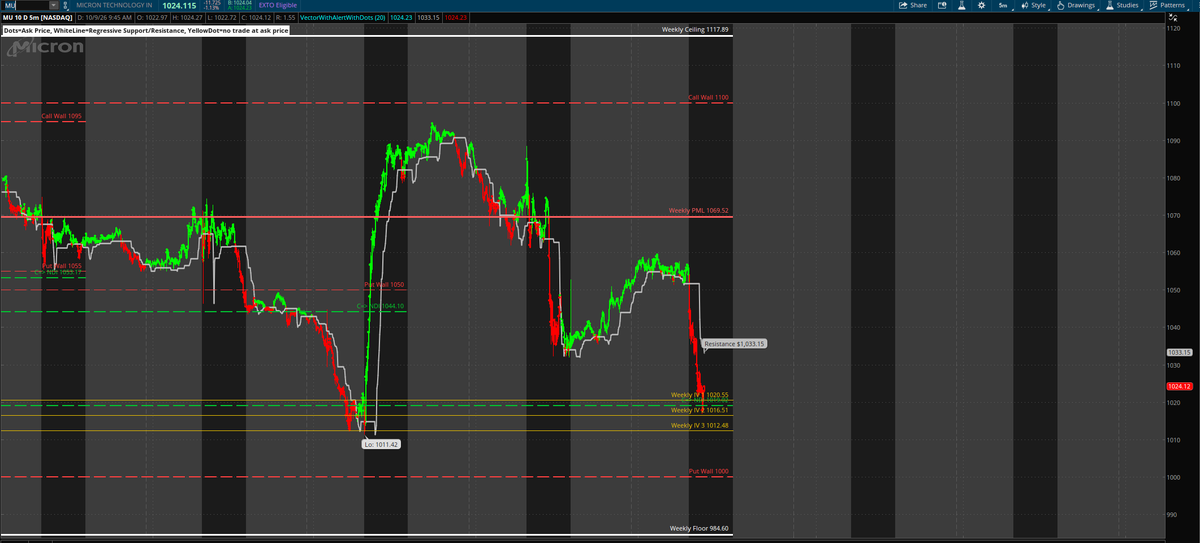The width and height of the screenshot is (1200, 543).
Task: Click the Weekly IV 2 1016.51 label
Action: pos(700,410)
